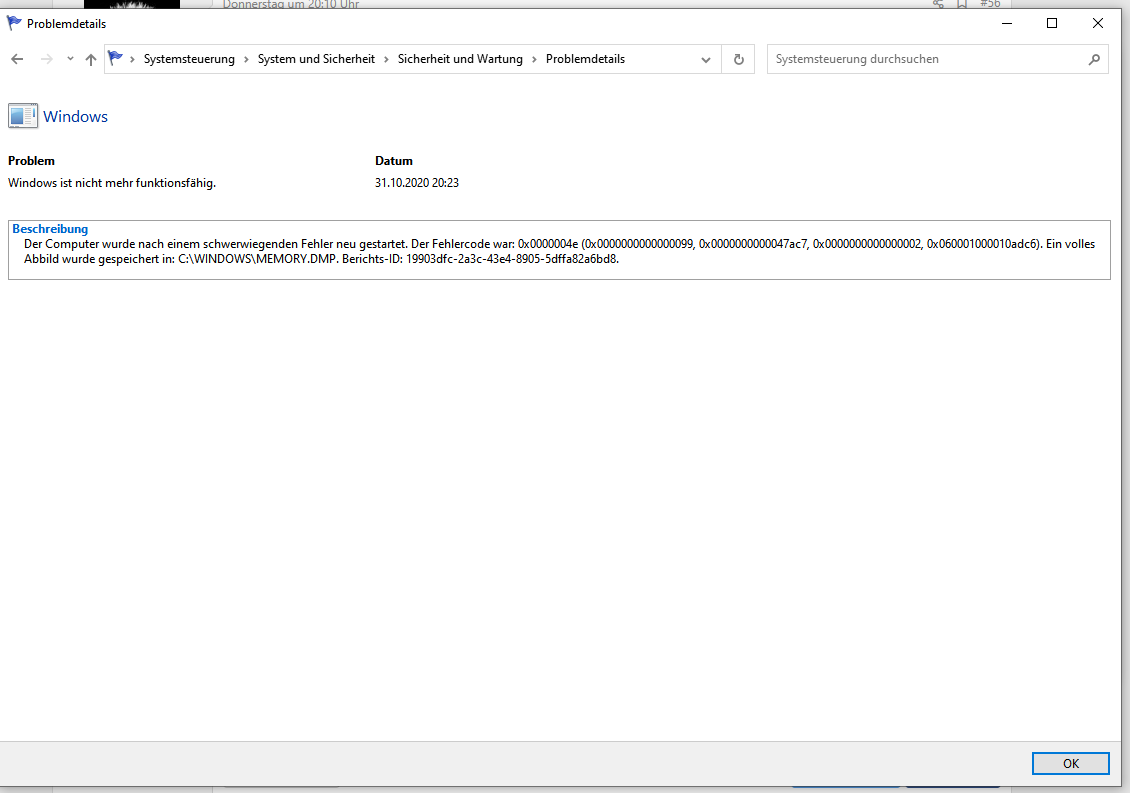Select date value 31.10.2020 20:23
The image size is (1130, 793).
tap(417, 183)
